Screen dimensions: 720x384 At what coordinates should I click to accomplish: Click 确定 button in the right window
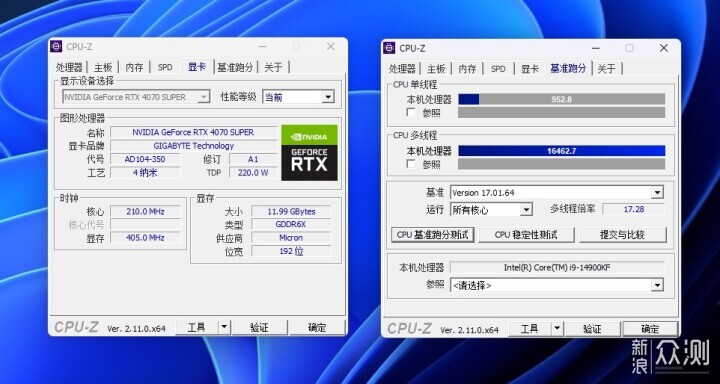click(x=650, y=328)
